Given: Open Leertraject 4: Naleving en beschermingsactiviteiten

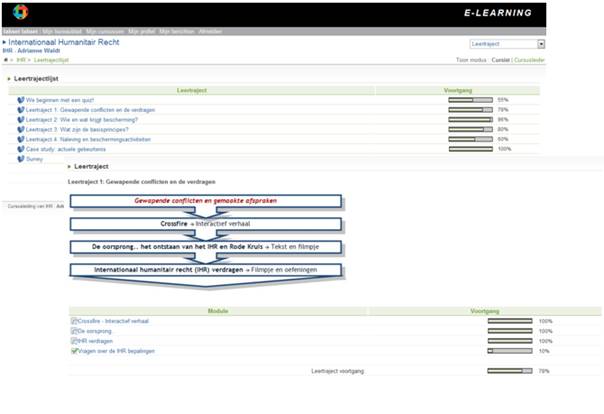Looking at the screenshot, I should (88, 139).
